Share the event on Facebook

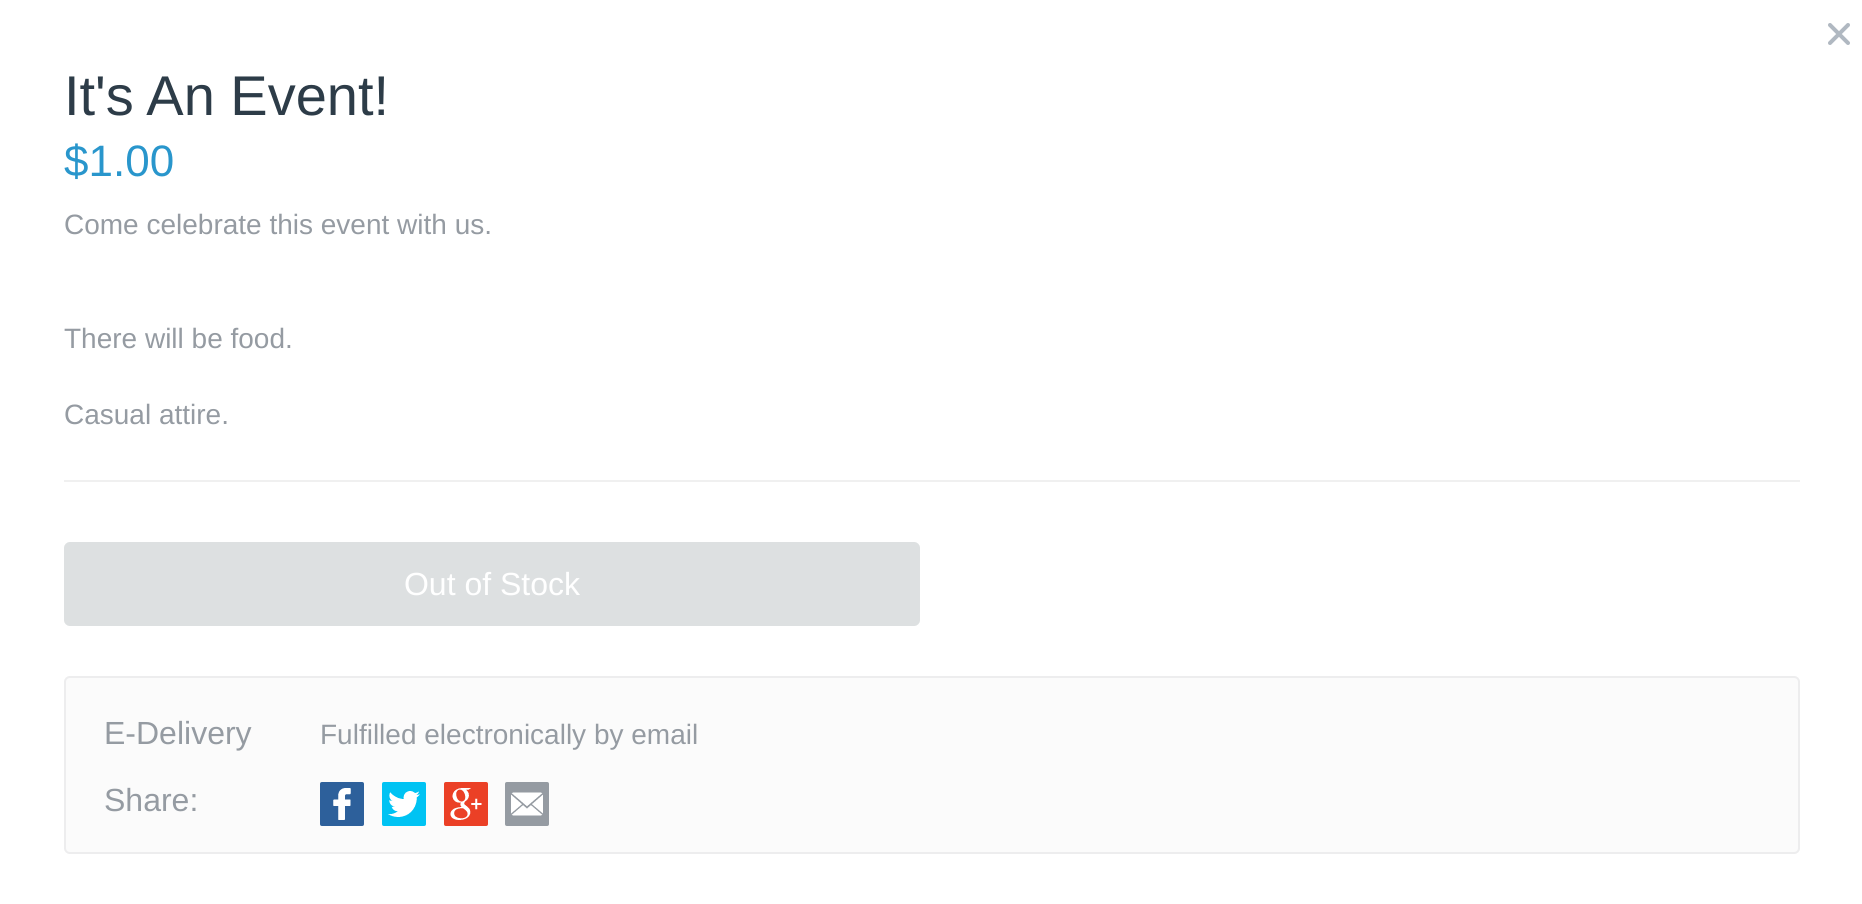click(x=341, y=804)
